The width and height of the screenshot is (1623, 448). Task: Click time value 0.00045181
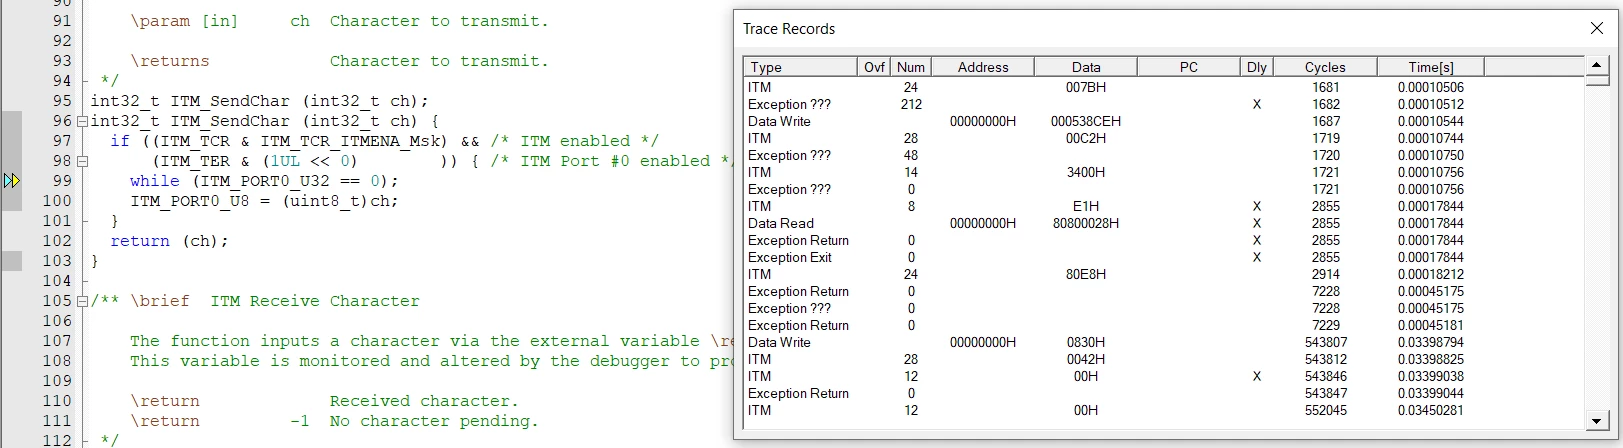1431,325
